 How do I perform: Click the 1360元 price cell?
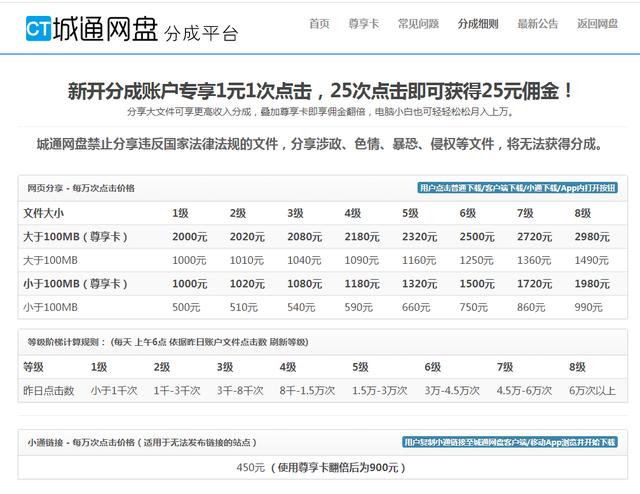pos(534,260)
